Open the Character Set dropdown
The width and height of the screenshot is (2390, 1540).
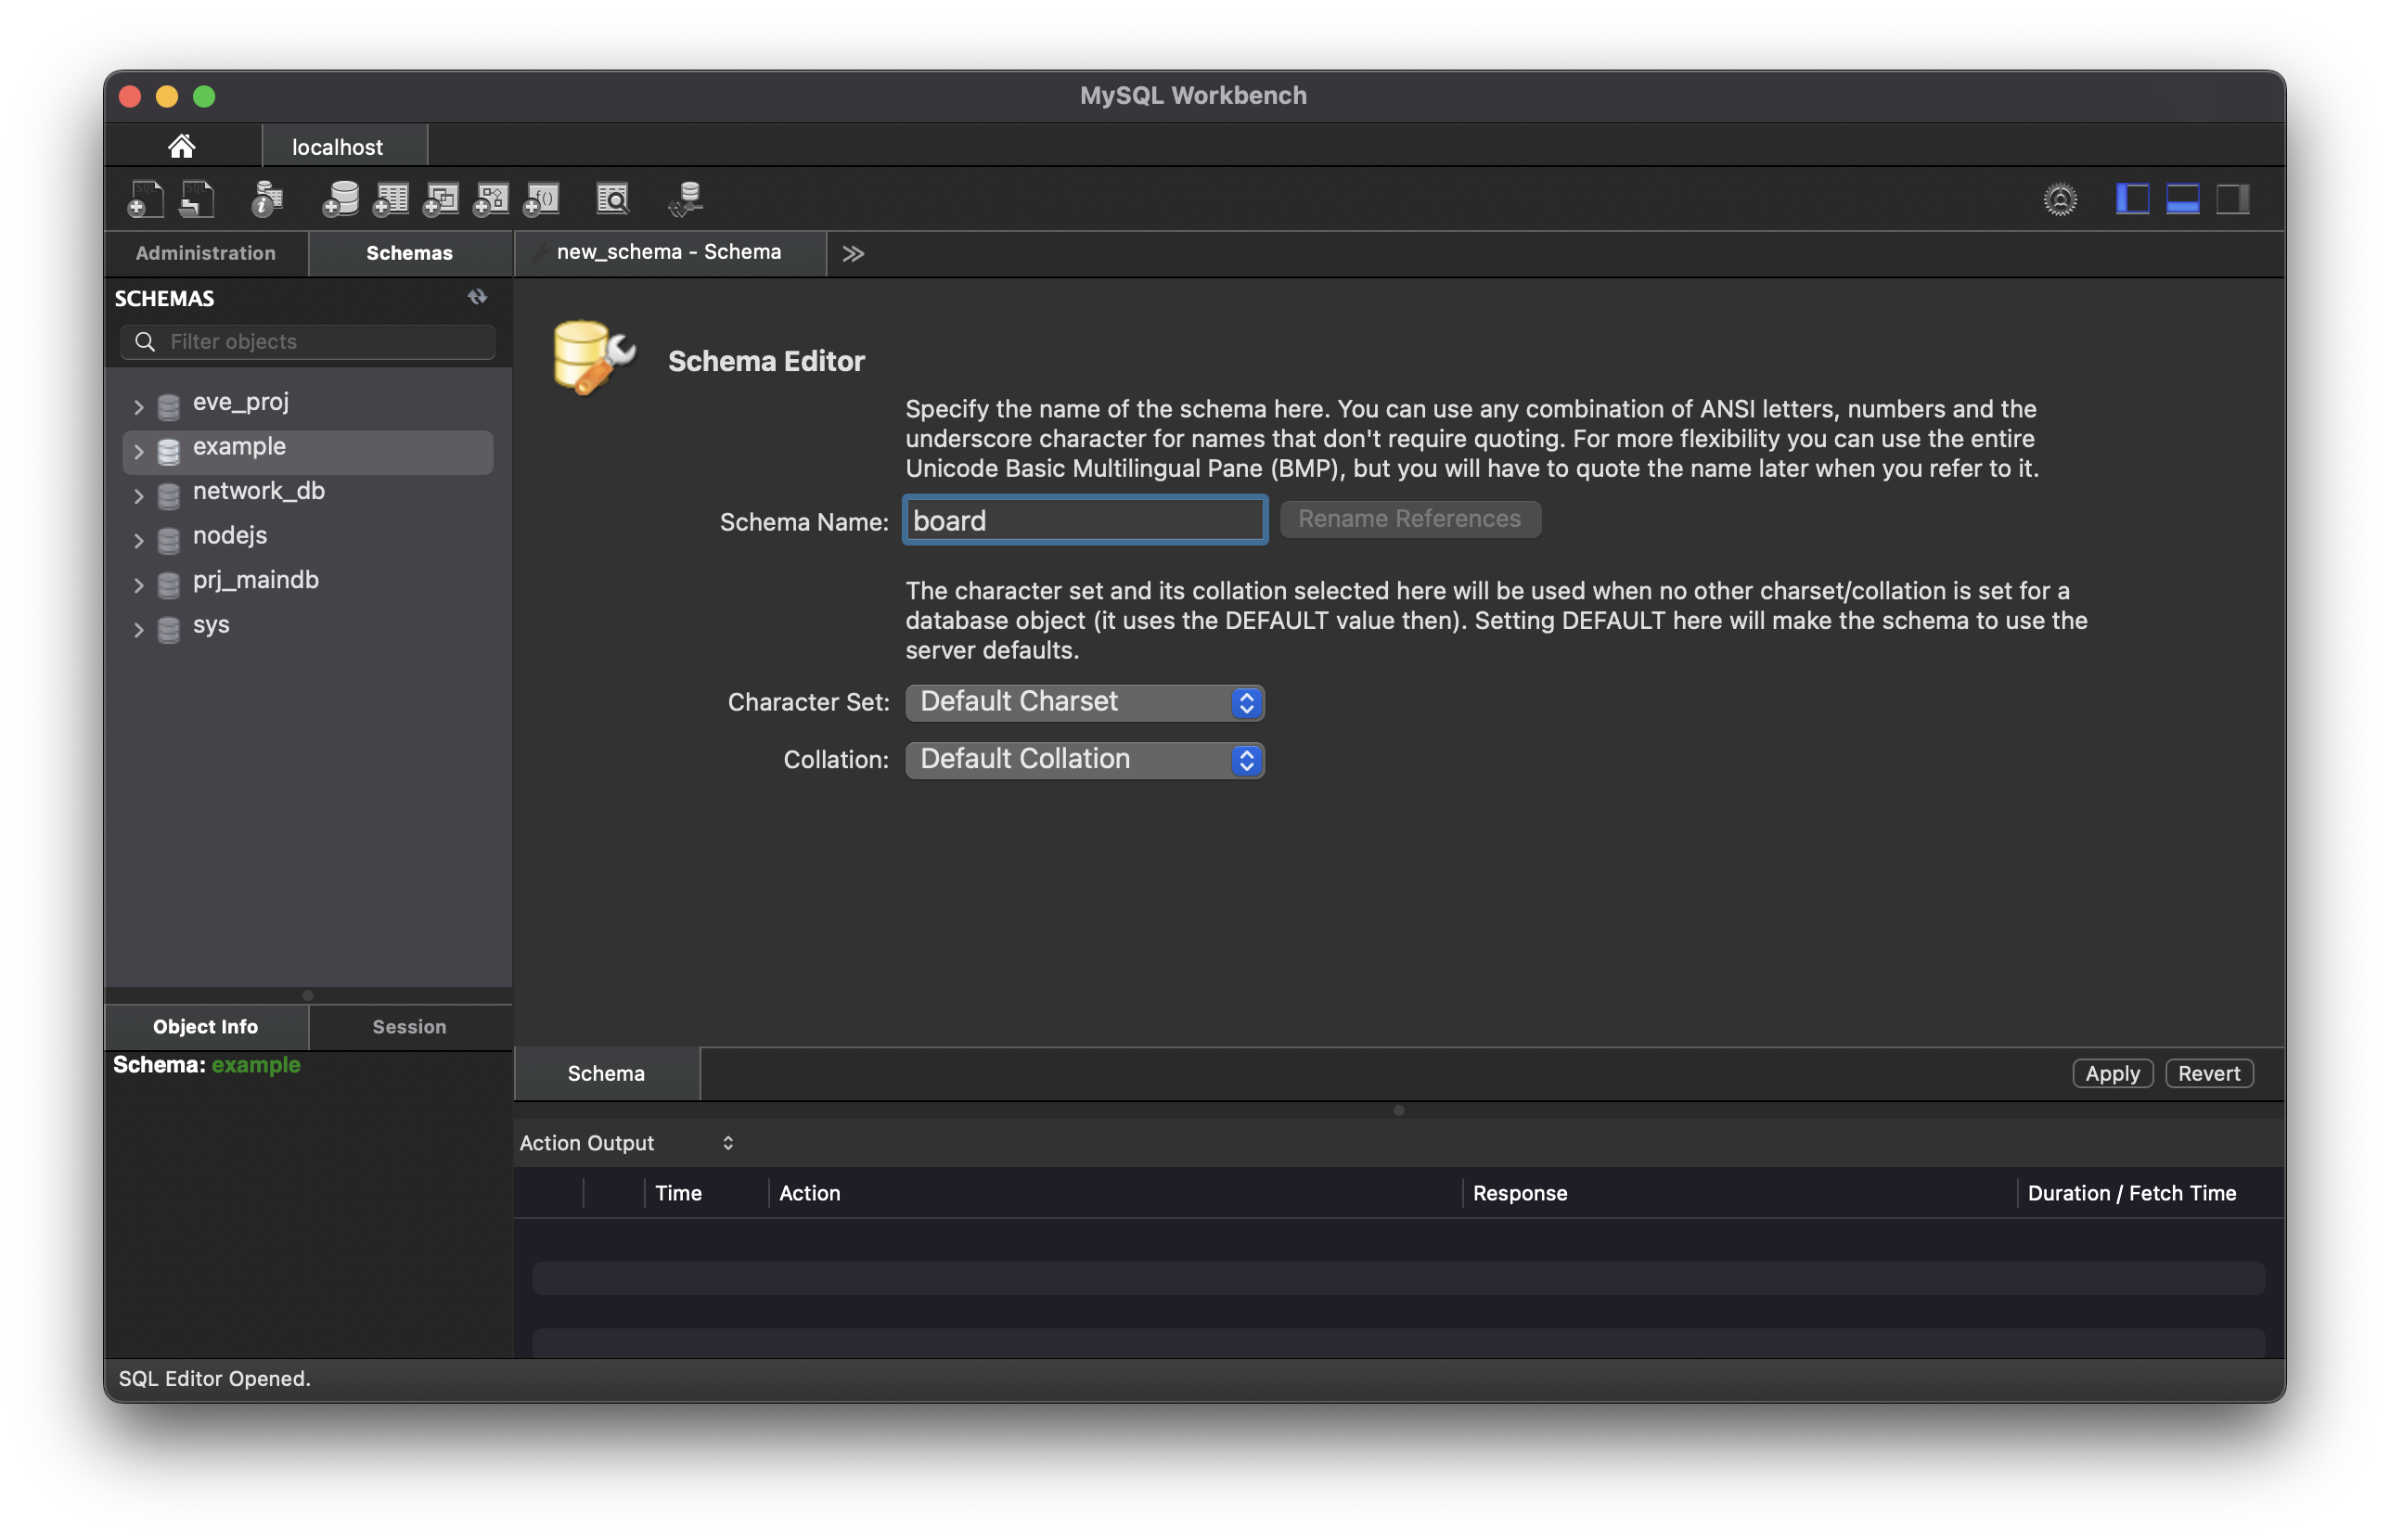coord(1085,702)
